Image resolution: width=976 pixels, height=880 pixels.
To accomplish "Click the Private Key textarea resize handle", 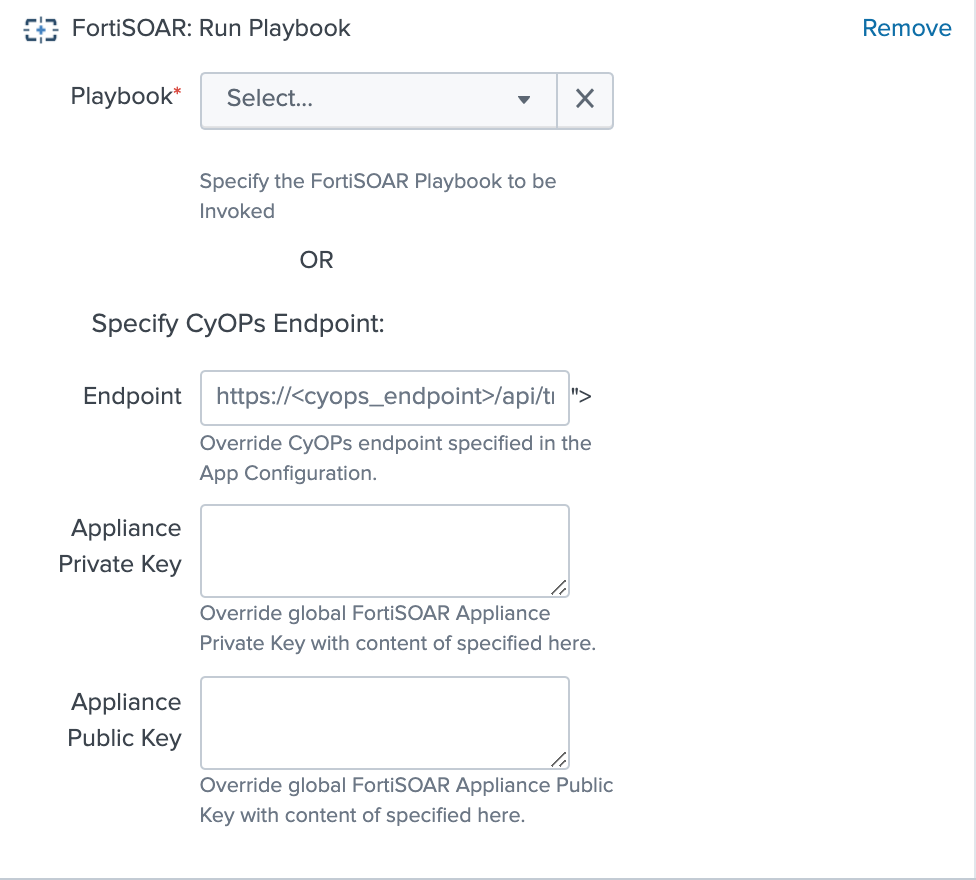I will pos(560,588).
